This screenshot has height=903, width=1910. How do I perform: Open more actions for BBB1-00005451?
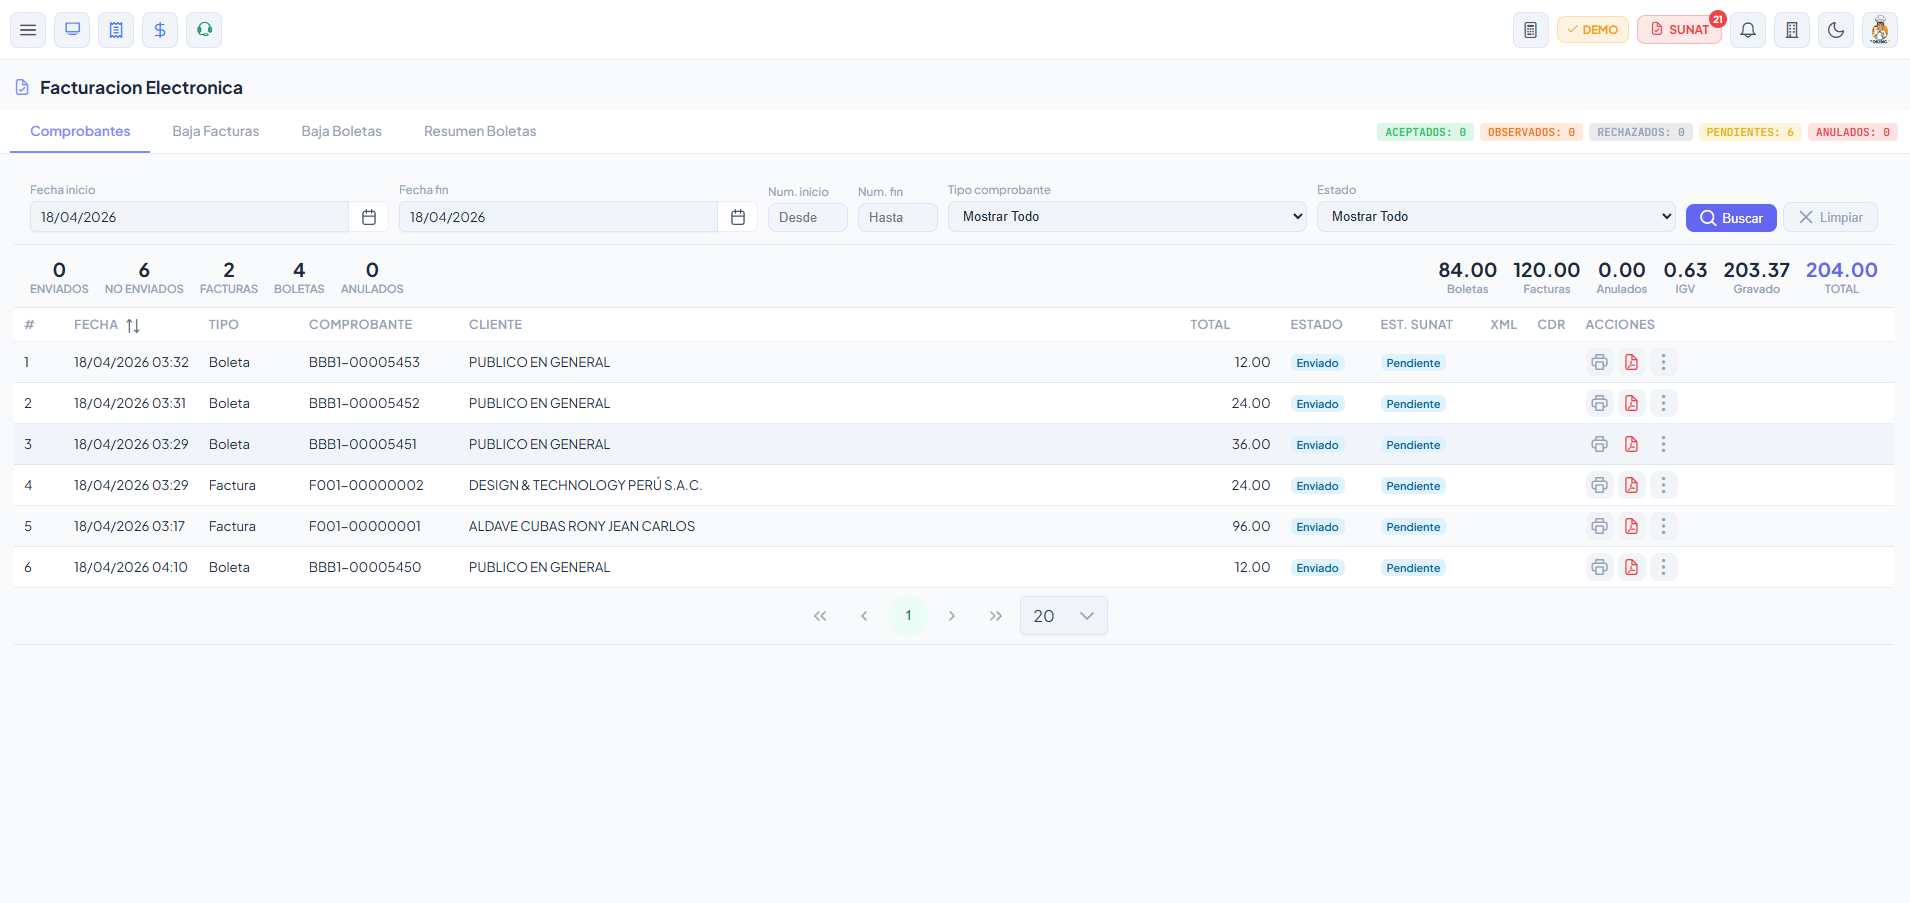(x=1664, y=444)
